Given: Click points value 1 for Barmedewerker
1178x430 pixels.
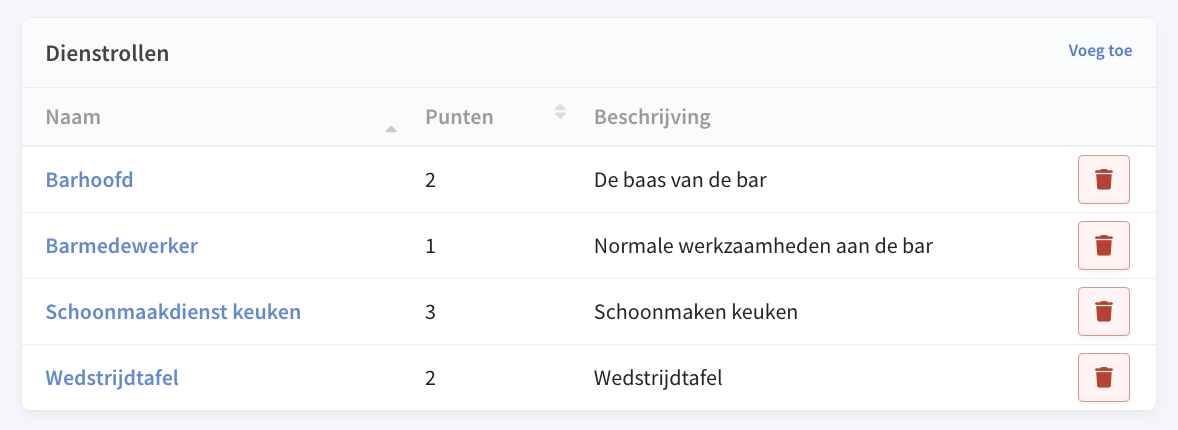Looking at the screenshot, I should pyautogui.click(x=430, y=246).
